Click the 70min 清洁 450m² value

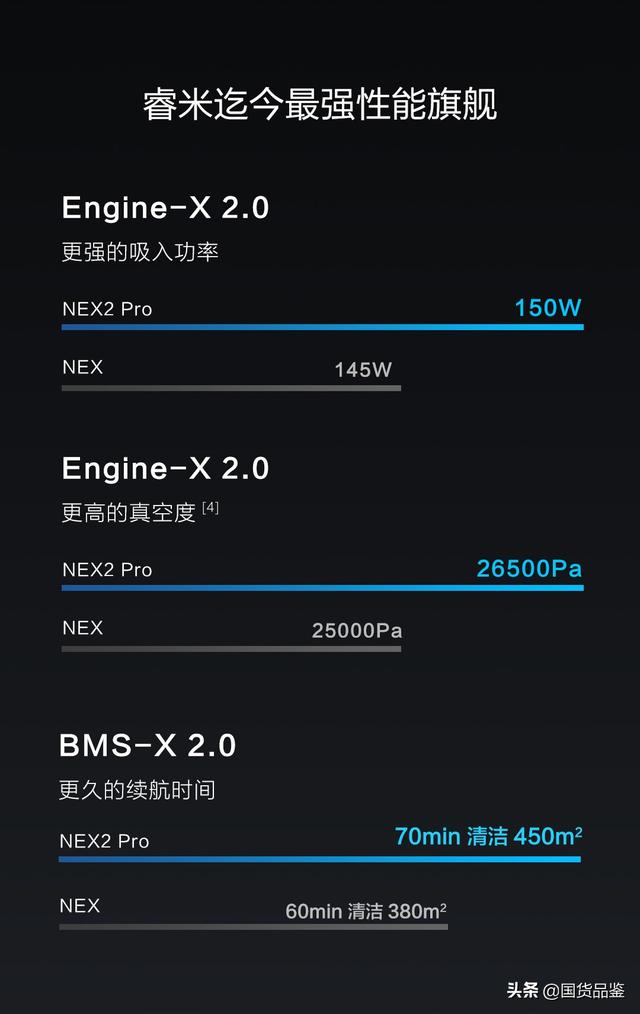489,836
